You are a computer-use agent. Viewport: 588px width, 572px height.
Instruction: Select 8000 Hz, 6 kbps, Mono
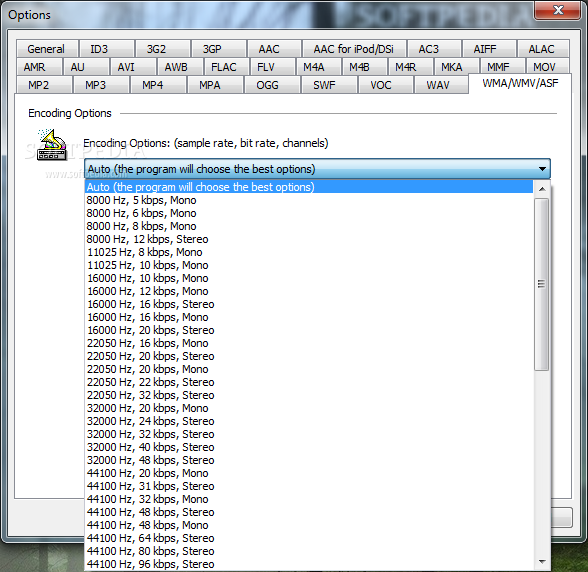coord(309,213)
